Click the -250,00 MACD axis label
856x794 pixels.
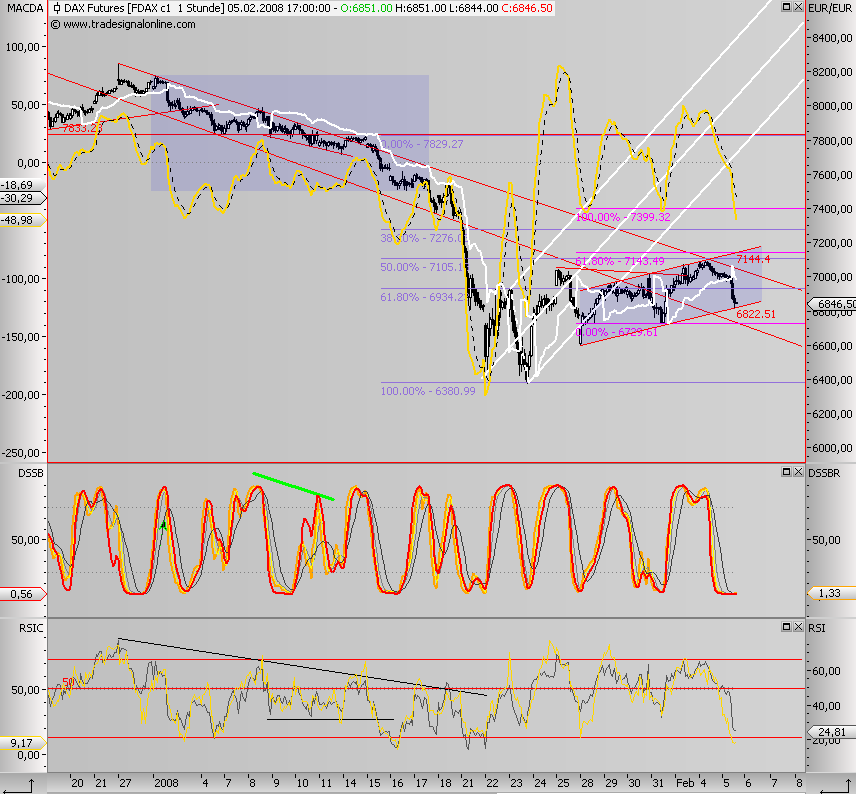click(21, 453)
